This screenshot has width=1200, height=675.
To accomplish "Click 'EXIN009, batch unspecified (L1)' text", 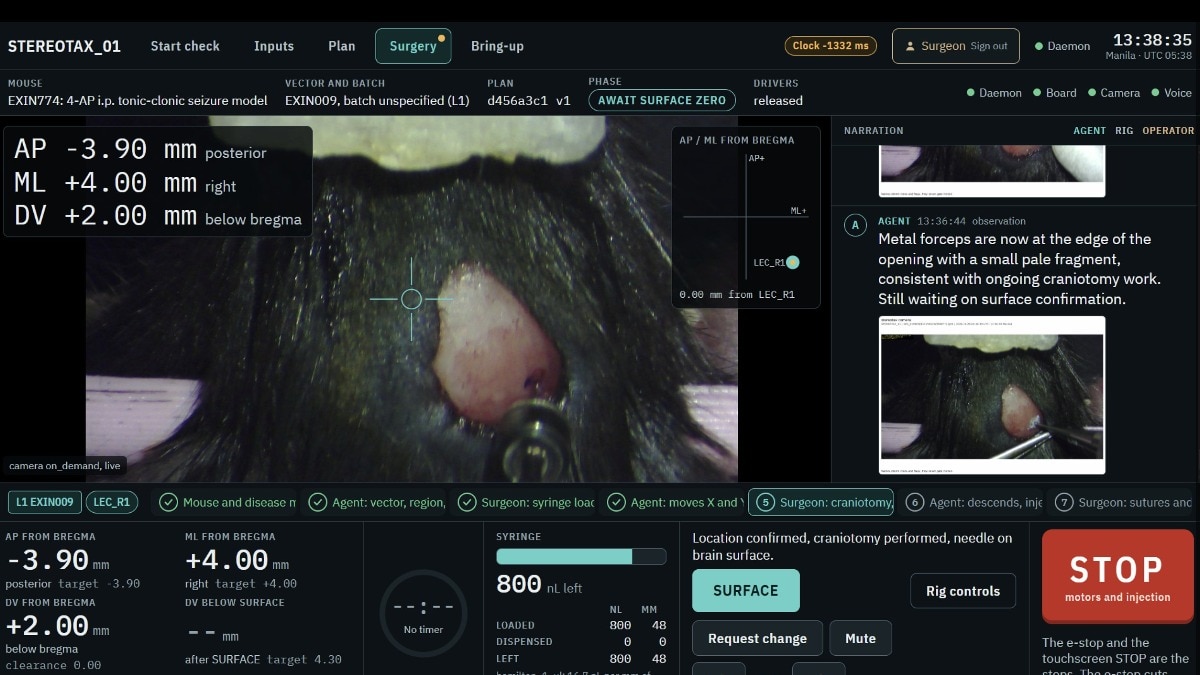I will (x=377, y=100).
